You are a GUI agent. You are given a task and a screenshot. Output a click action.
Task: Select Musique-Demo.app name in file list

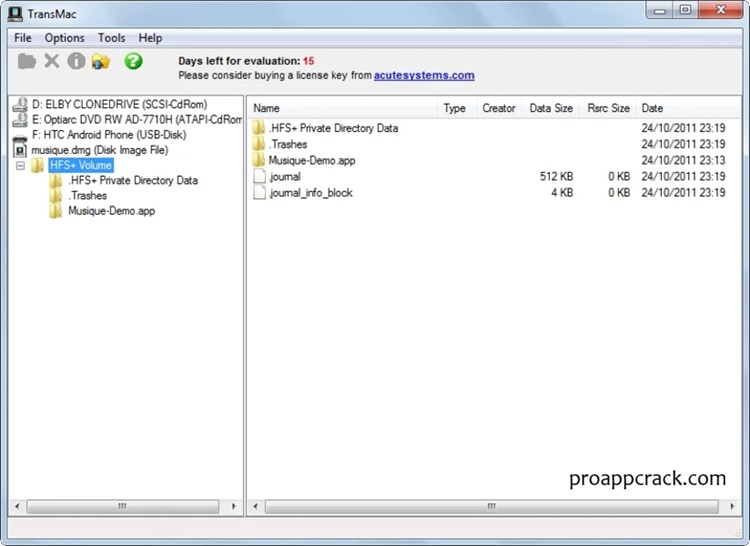coord(312,161)
